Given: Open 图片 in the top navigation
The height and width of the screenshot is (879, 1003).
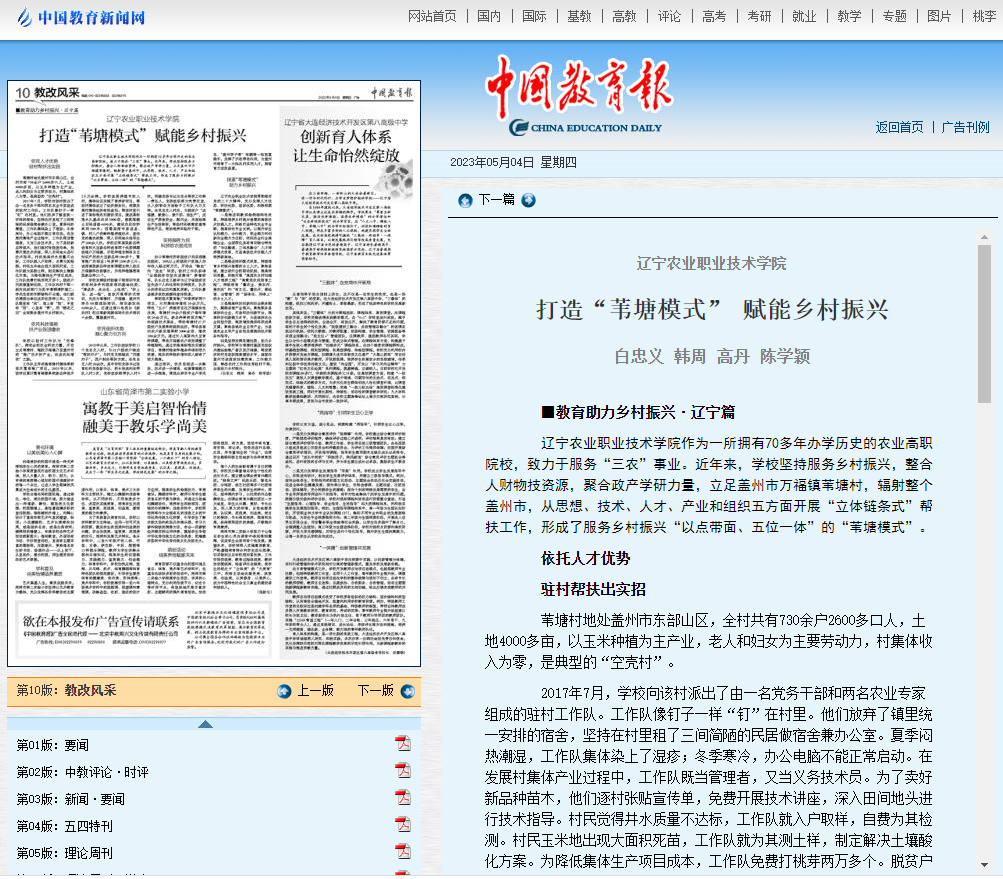Looking at the screenshot, I should (939, 16).
